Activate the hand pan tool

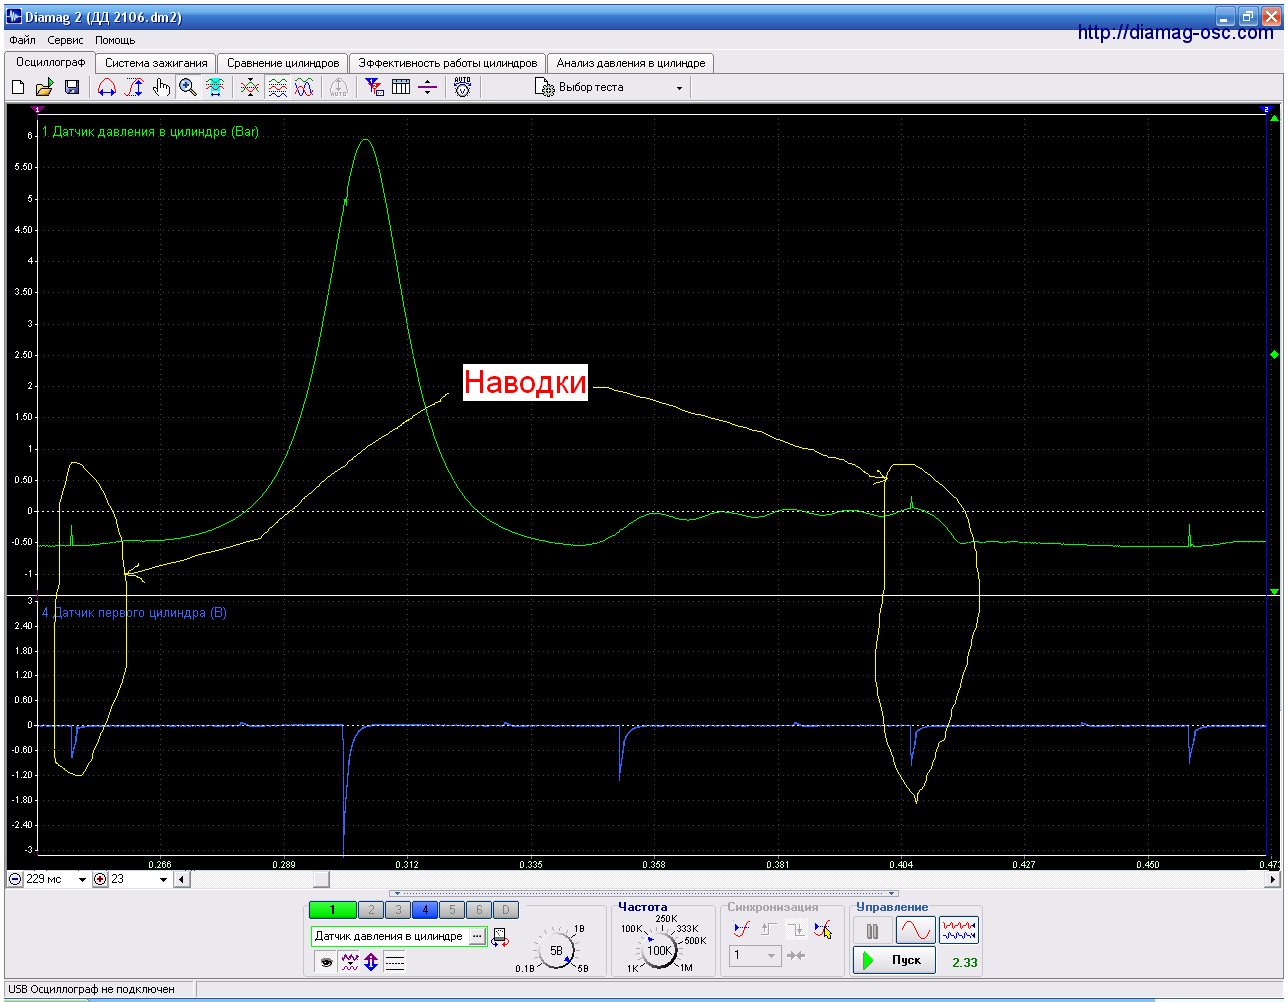(x=161, y=88)
